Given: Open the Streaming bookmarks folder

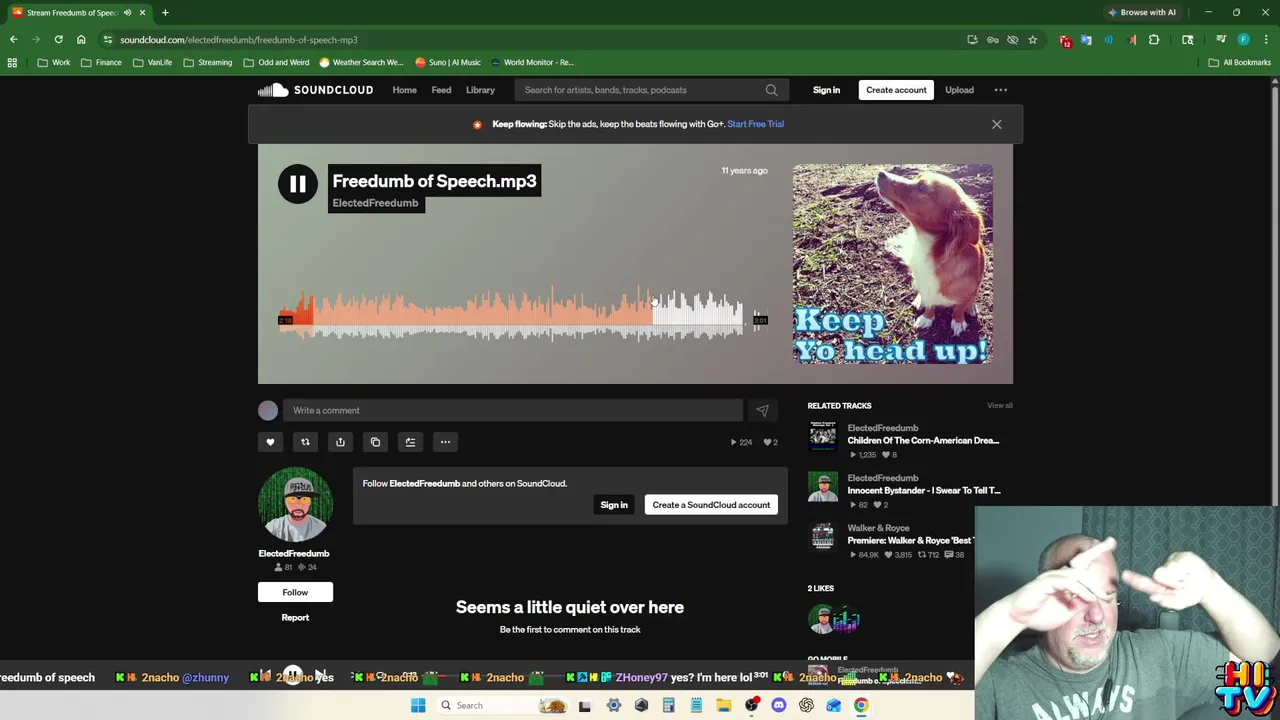Looking at the screenshot, I should click(207, 62).
